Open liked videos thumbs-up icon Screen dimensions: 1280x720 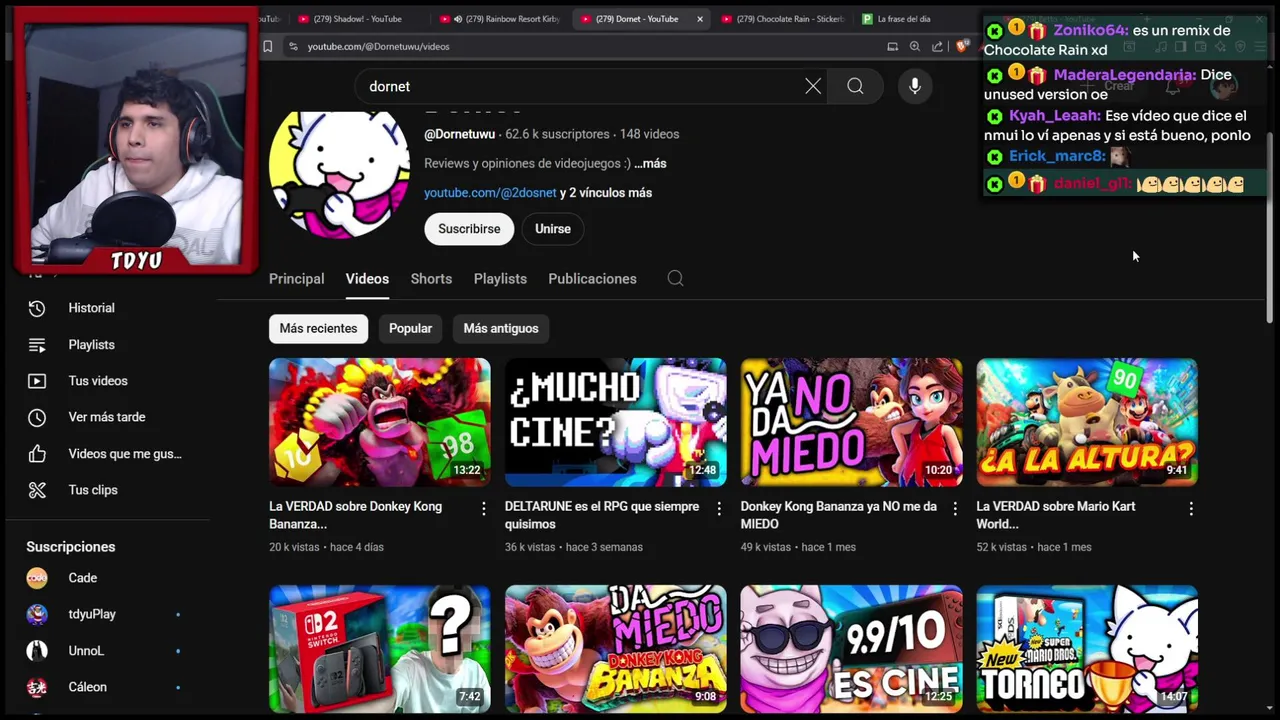point(37,454)
